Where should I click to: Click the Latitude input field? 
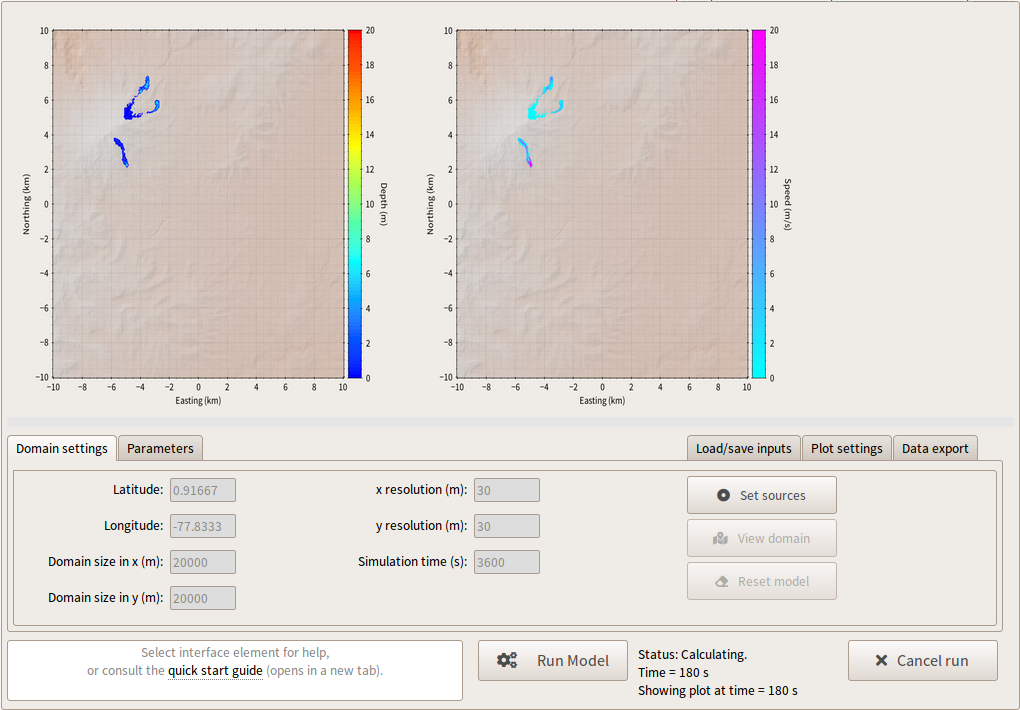(x=202, y=490)
